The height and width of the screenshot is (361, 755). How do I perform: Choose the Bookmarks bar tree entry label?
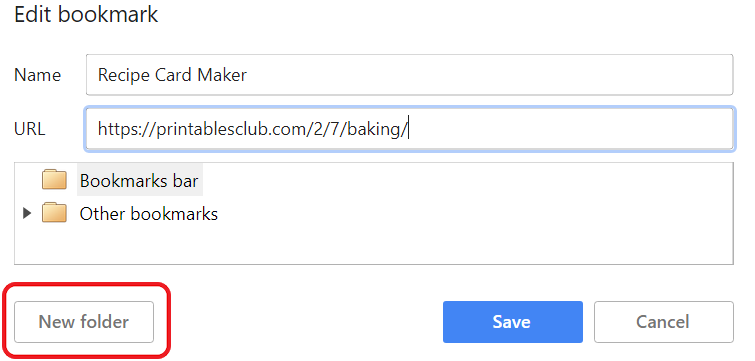139,180
